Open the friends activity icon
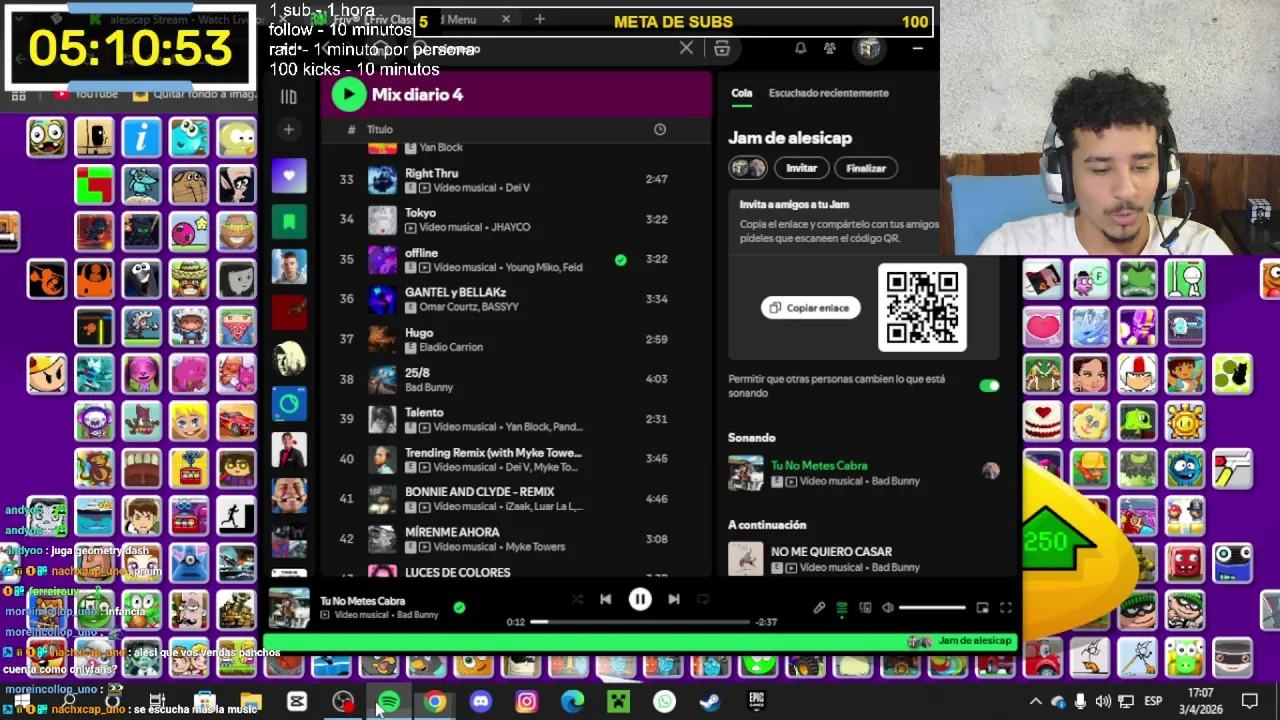Viewport: 1280px width, 720px height. click(830, 48)
